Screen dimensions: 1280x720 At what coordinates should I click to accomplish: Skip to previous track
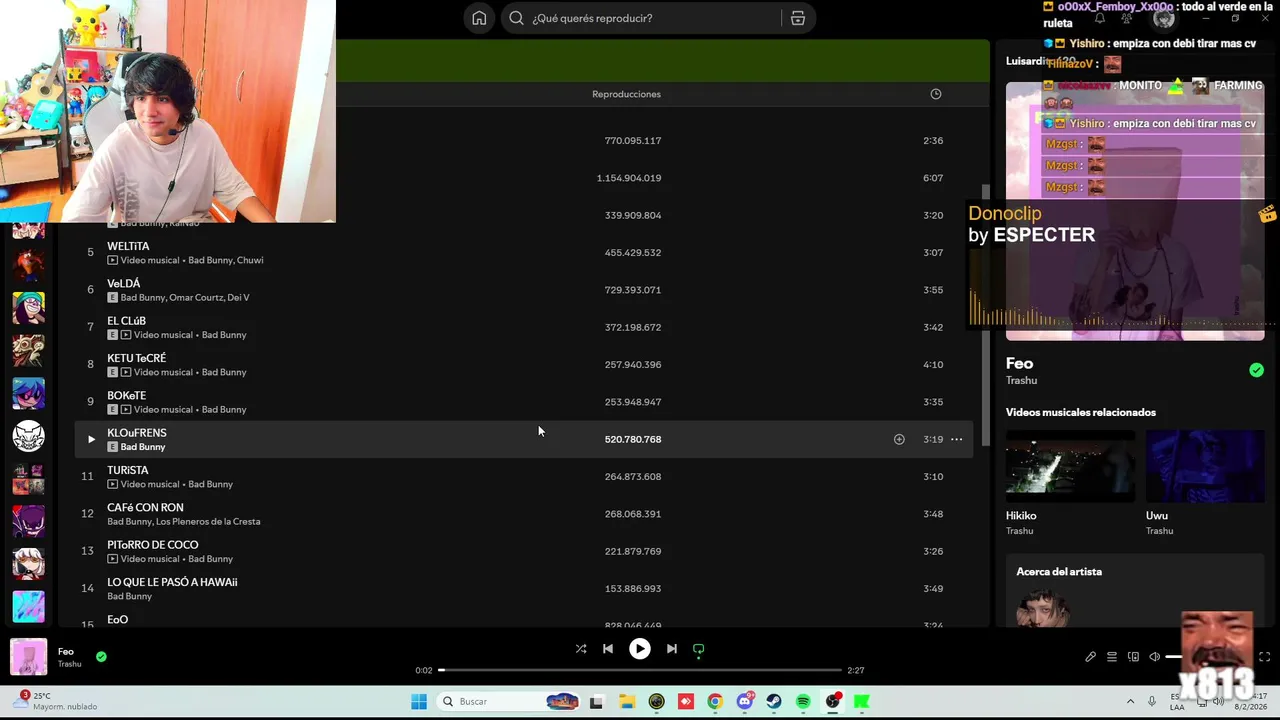608,649
